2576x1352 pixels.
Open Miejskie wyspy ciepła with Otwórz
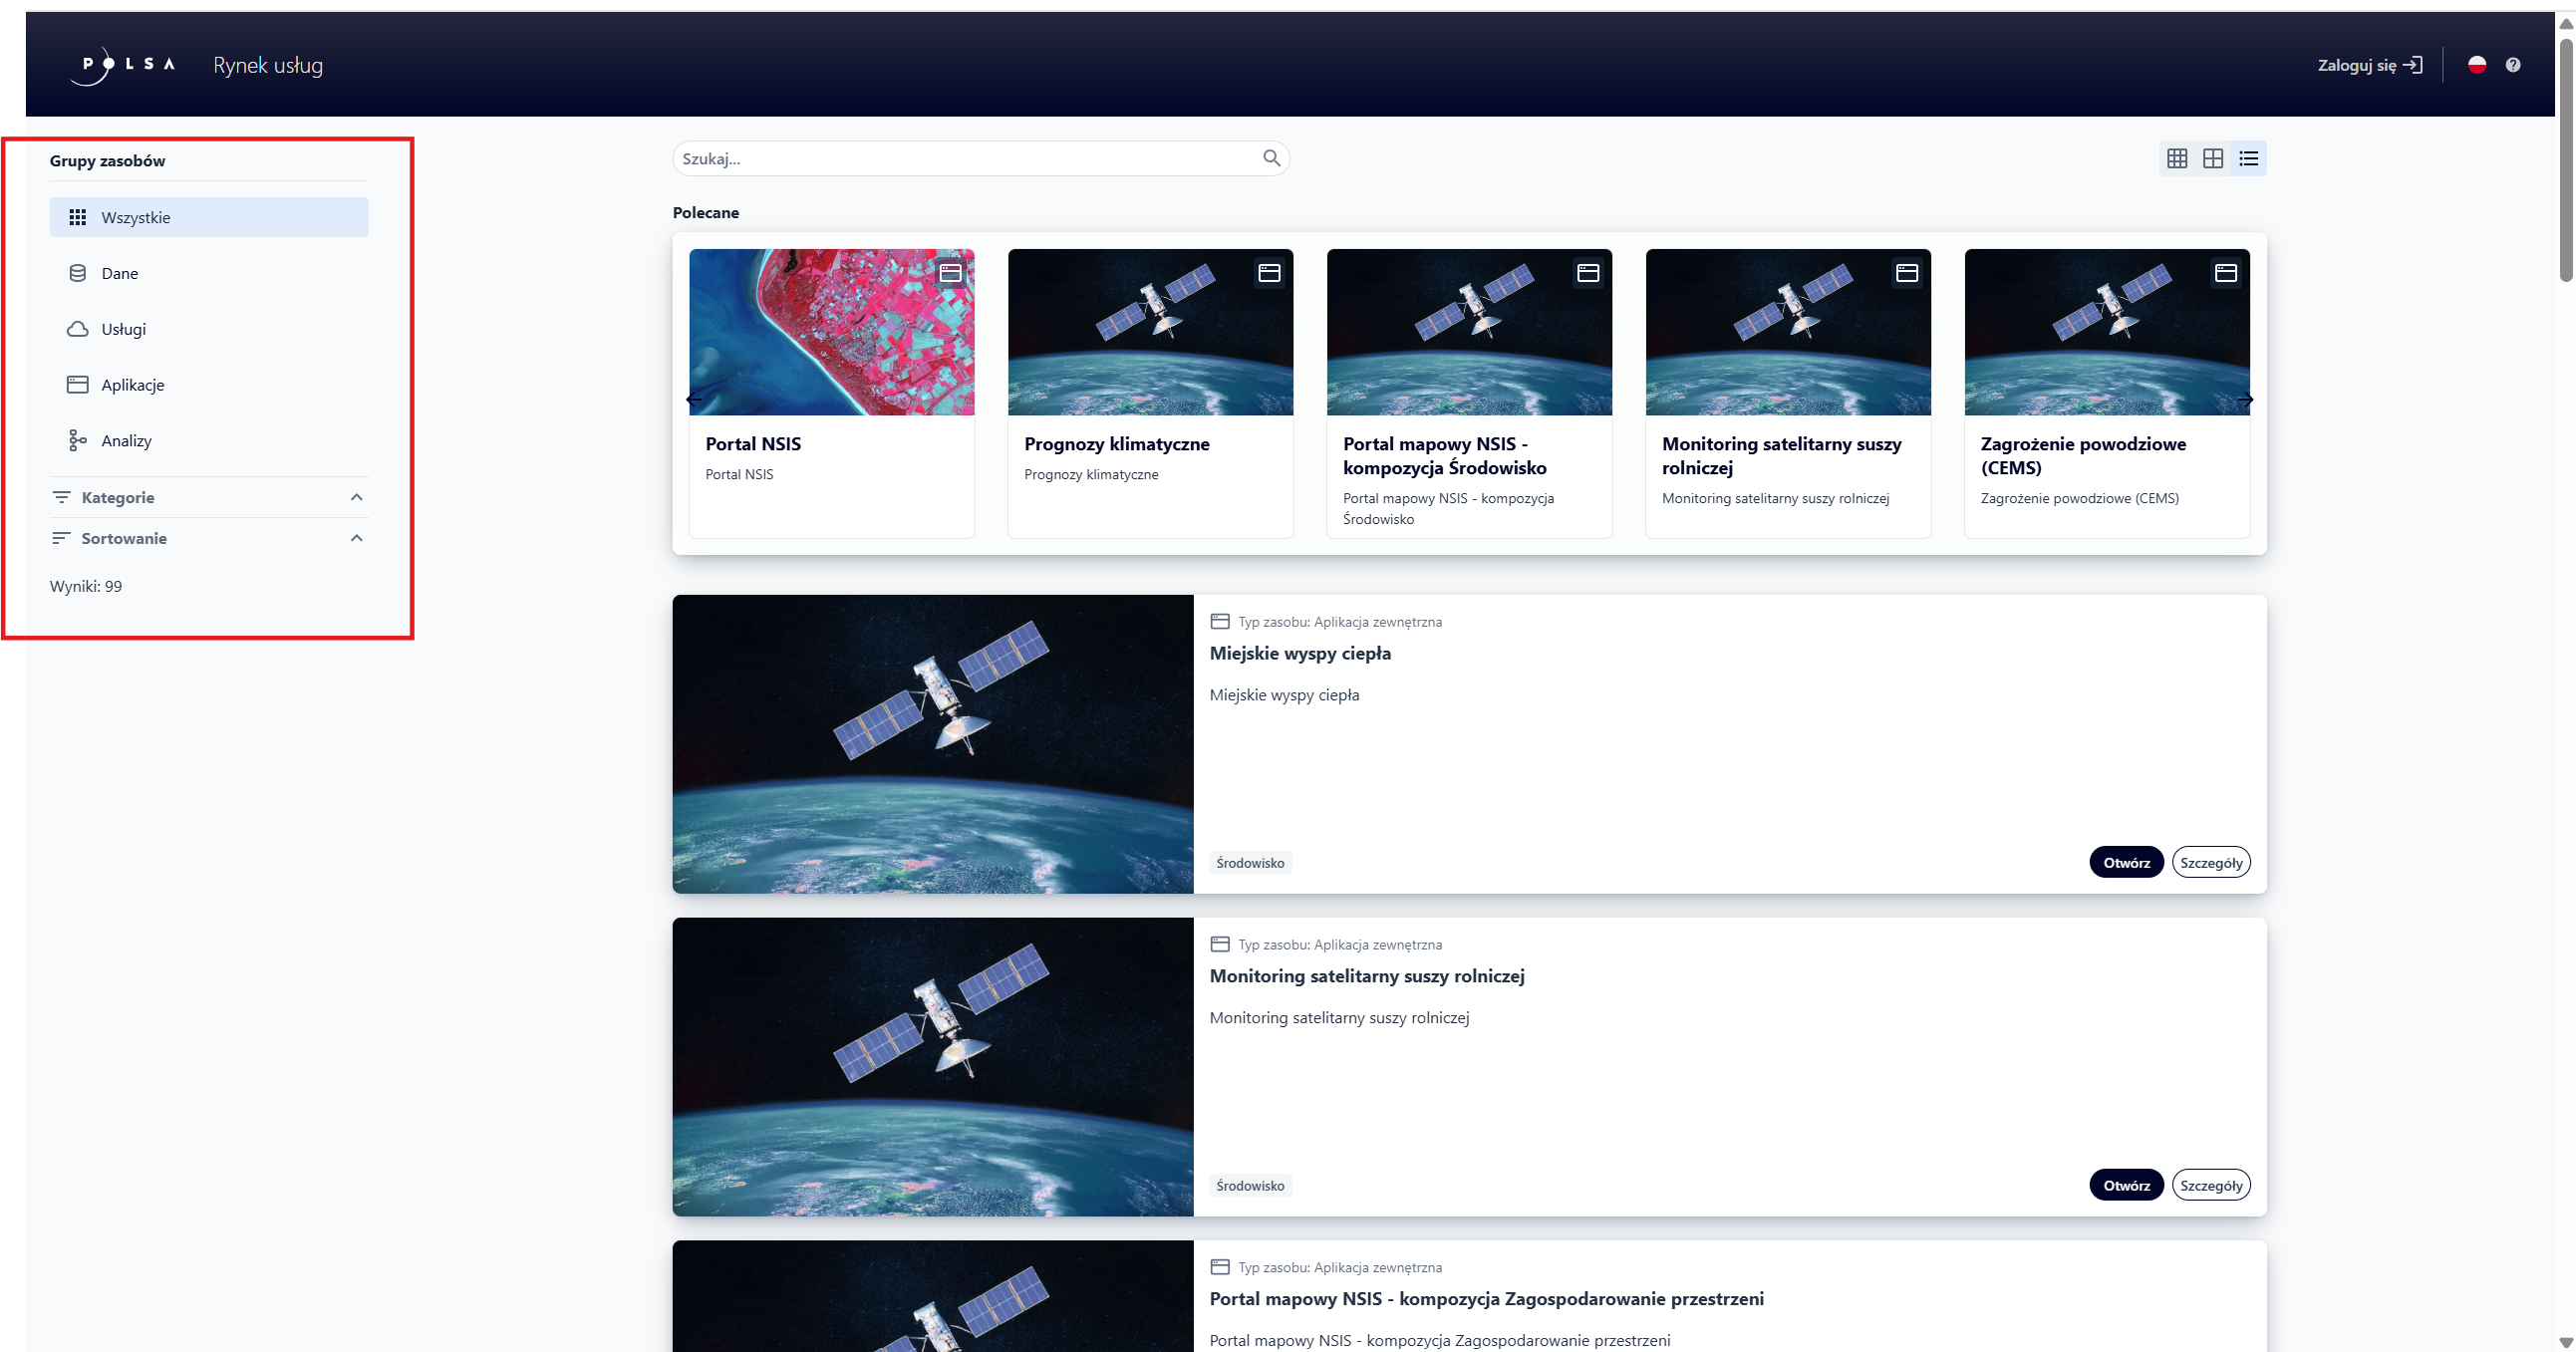pos(2126,862)
